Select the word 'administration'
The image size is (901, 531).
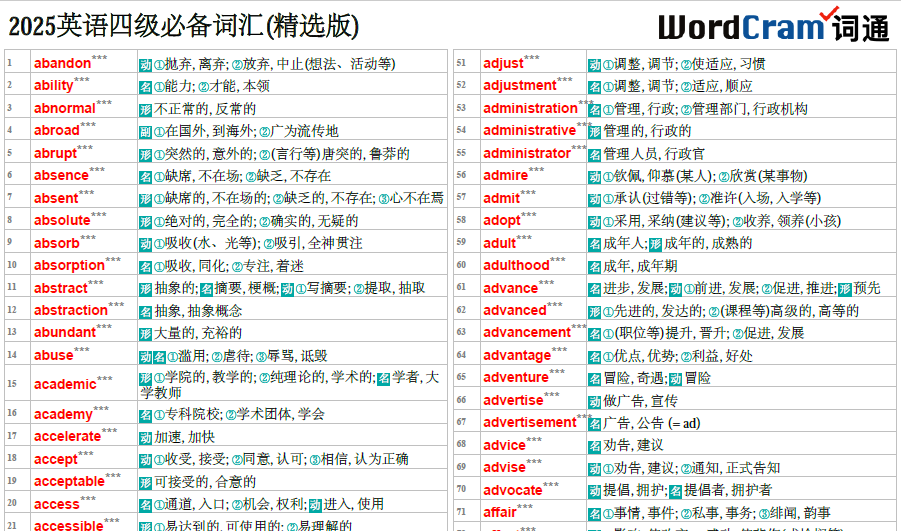point(530,108)
